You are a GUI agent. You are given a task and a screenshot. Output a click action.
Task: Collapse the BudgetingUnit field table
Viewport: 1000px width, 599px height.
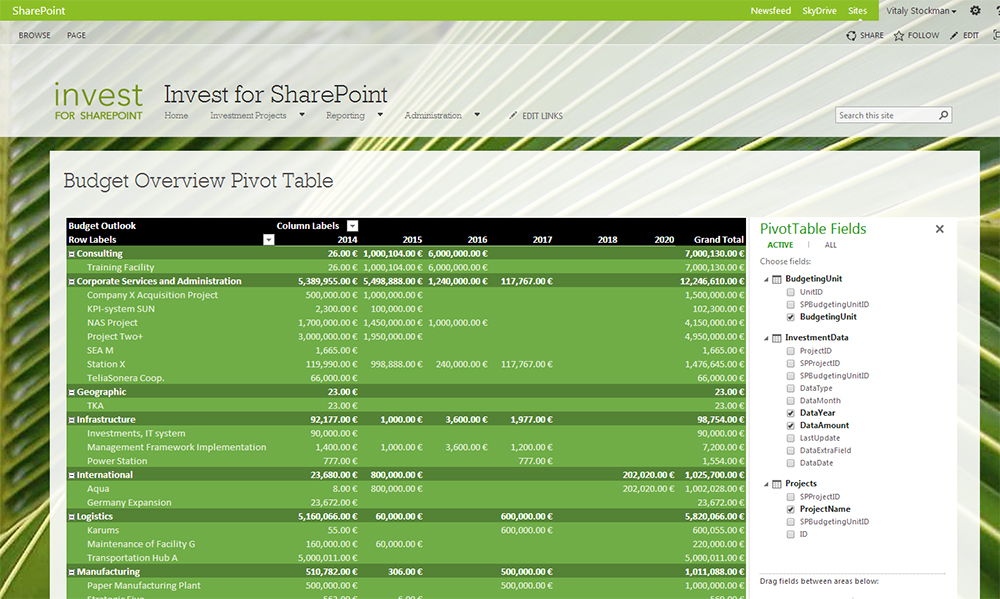point(766,279)
